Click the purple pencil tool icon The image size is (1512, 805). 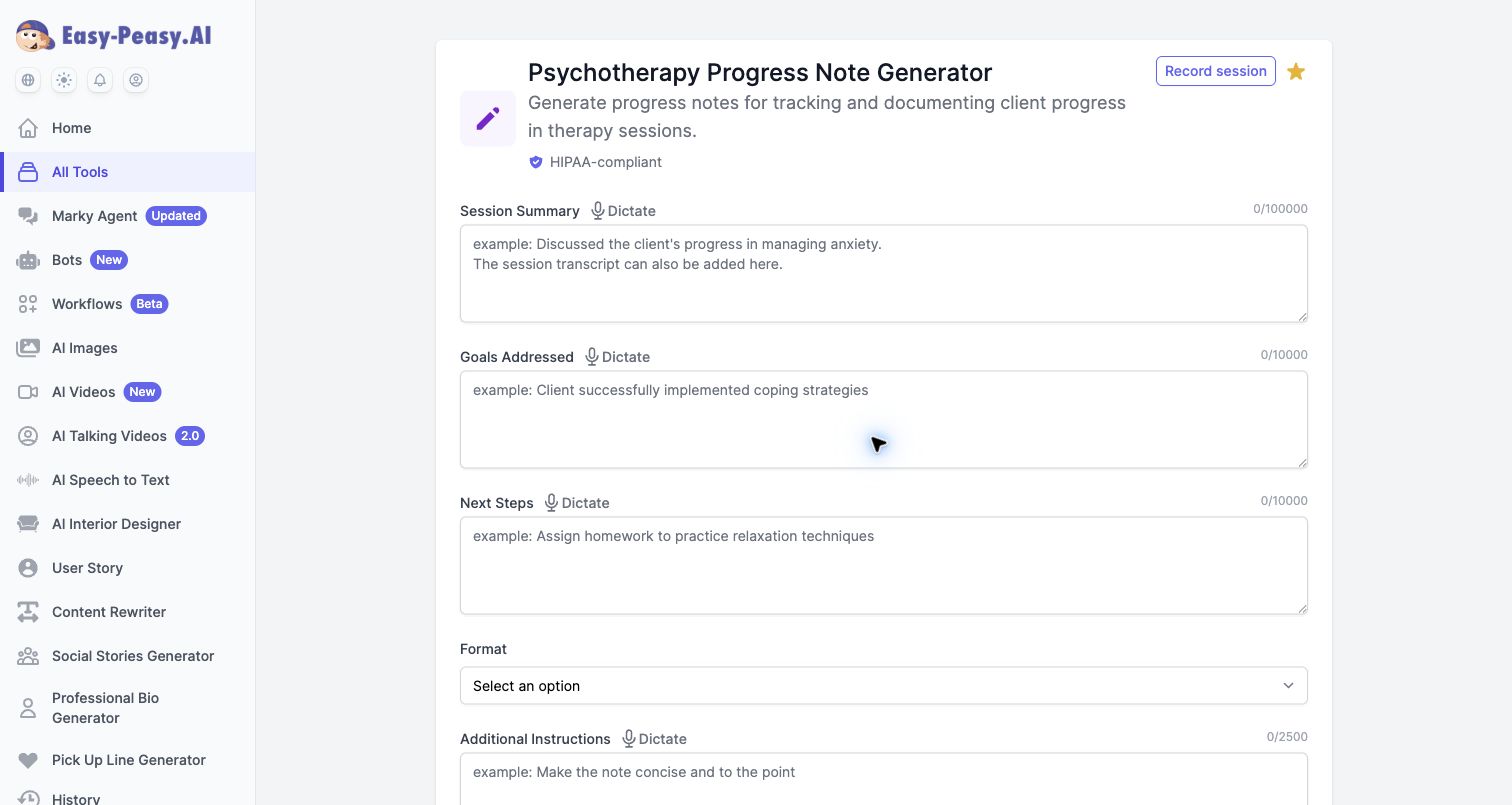click(x=488, y=119)
